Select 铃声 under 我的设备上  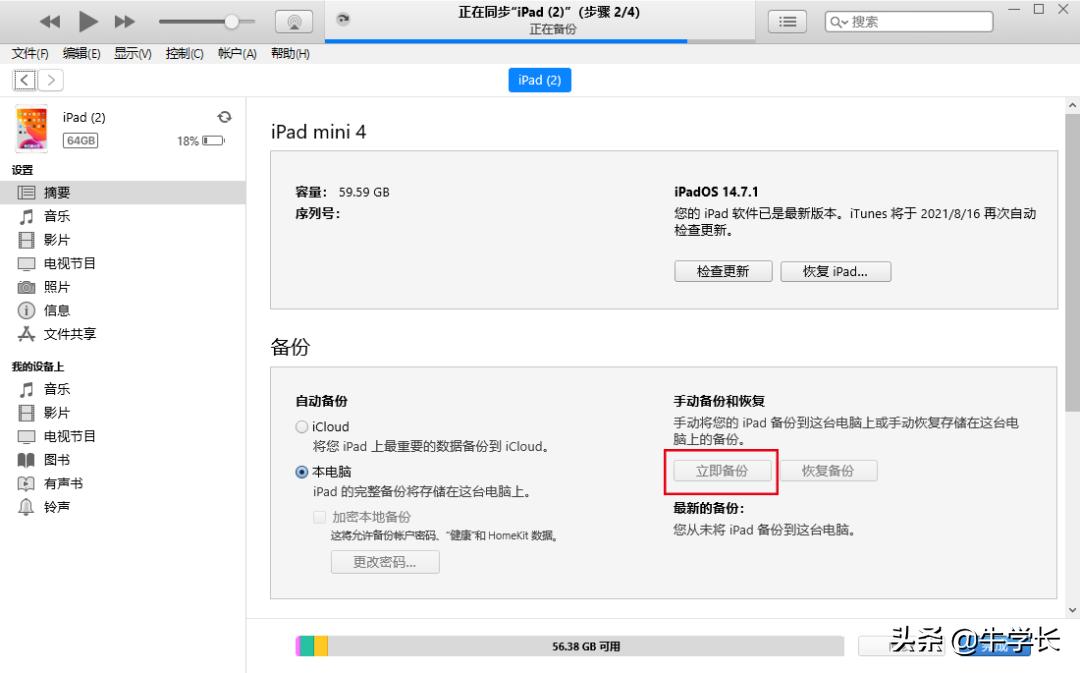tap(55, 506)
